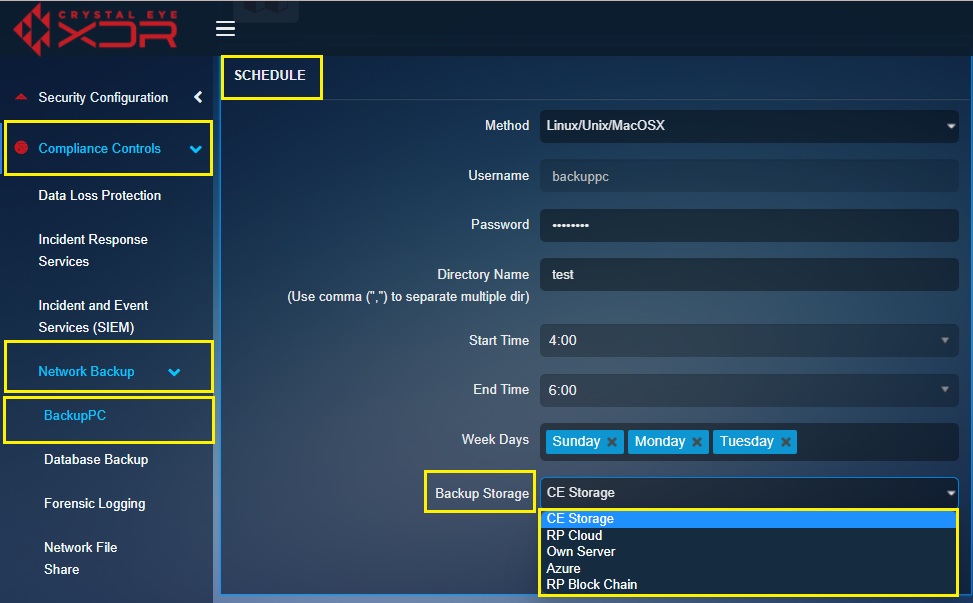Select BackupPC in sidebar
This screenshot has width=973, height=603.
tap(75, 416)
